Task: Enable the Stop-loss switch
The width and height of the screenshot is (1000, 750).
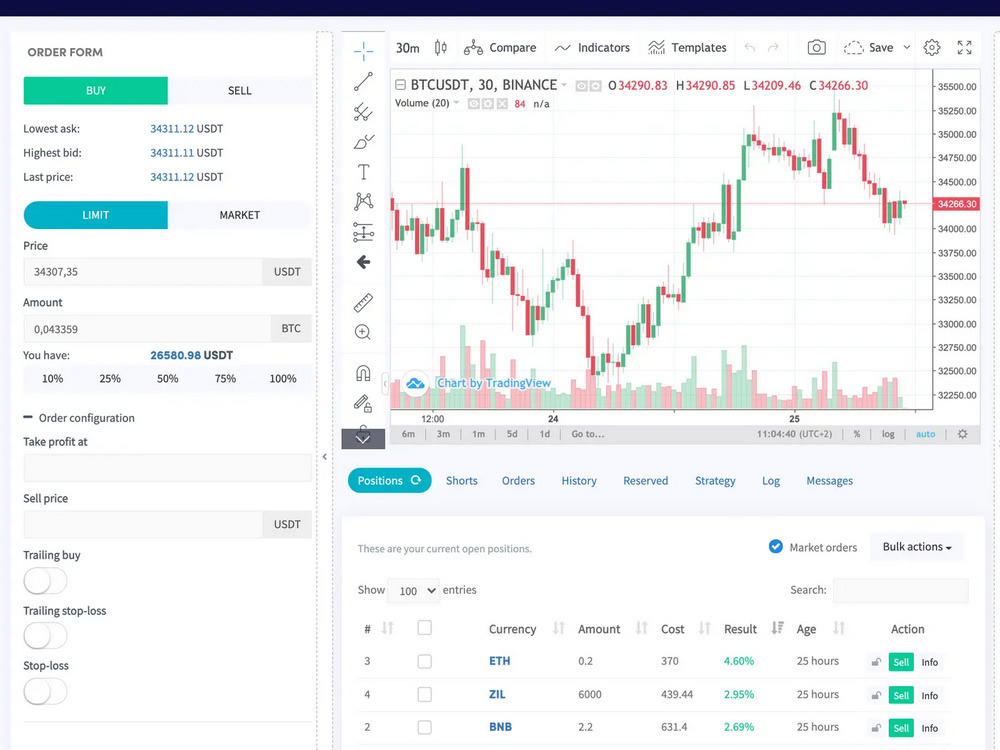Action: [45, 691]
